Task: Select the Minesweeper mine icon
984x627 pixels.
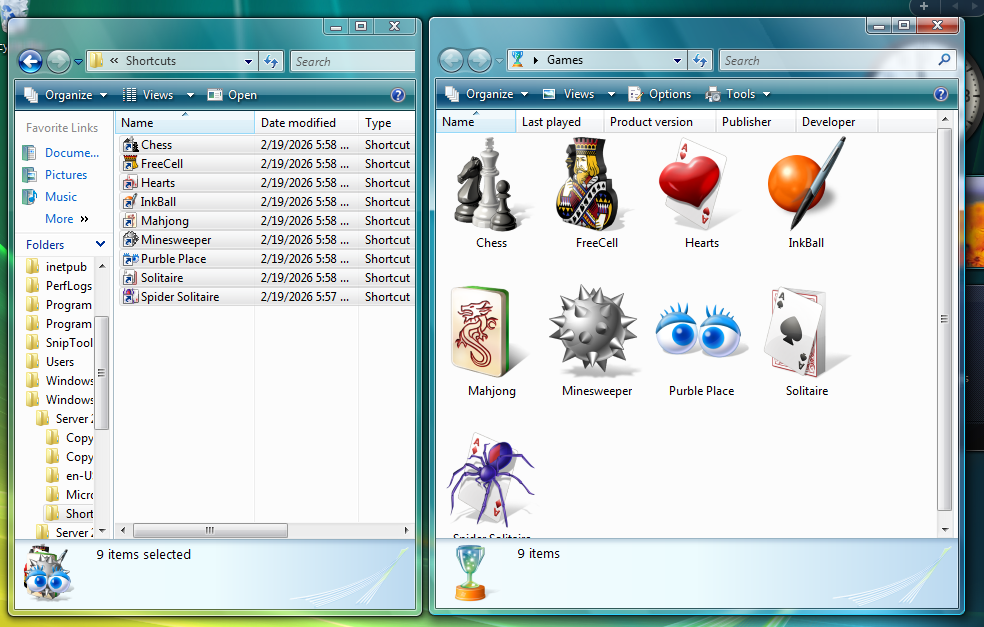Action: coord(596,334)
